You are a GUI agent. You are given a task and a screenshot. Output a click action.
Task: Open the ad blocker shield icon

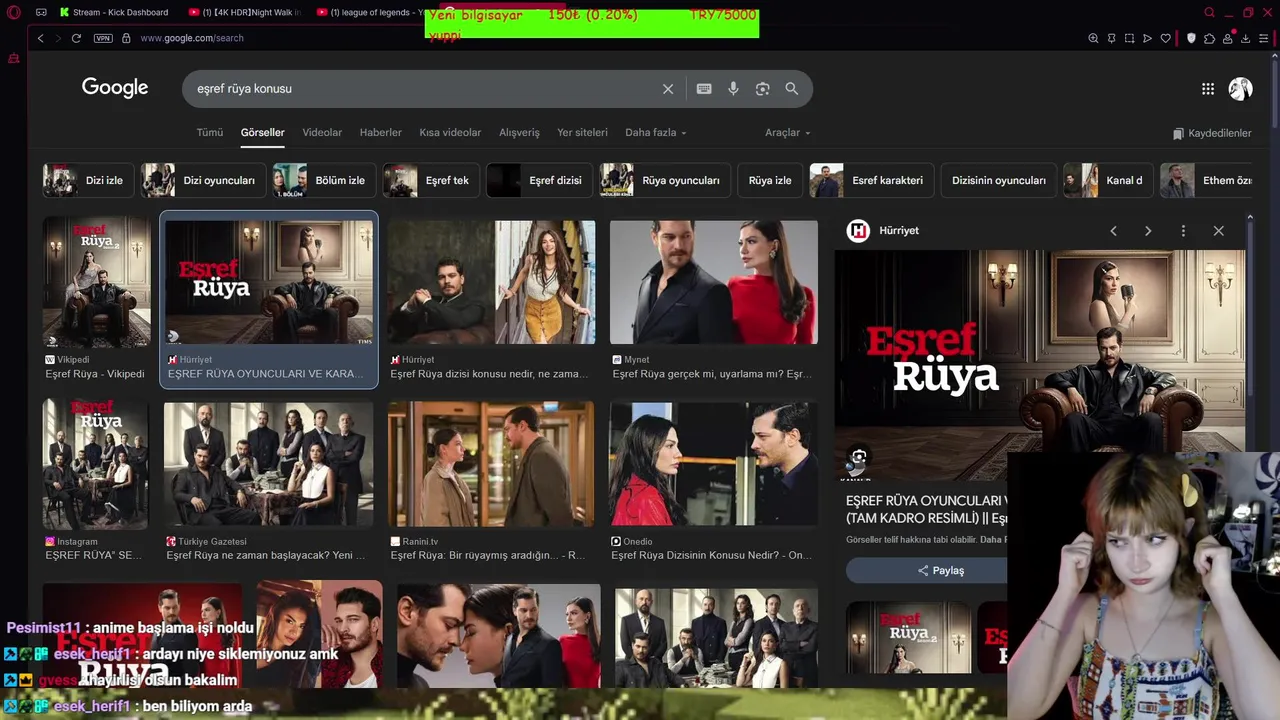coord(1191,38)
